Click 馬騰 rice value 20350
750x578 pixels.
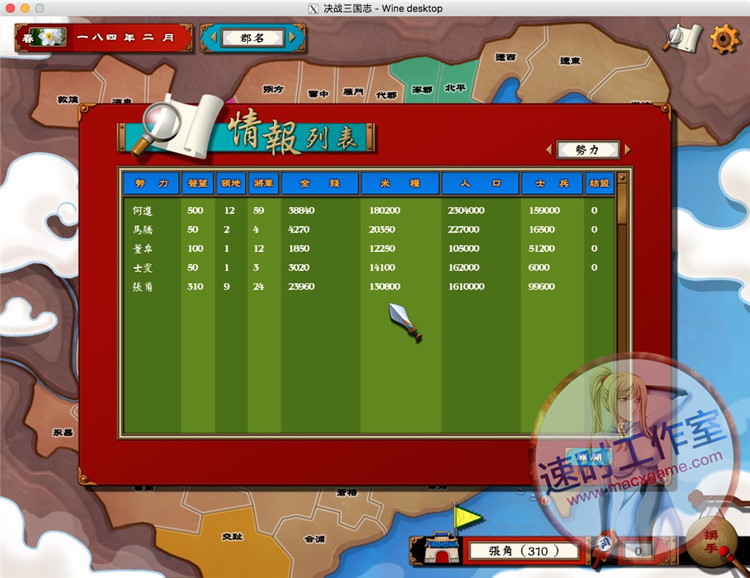(382, 230)
